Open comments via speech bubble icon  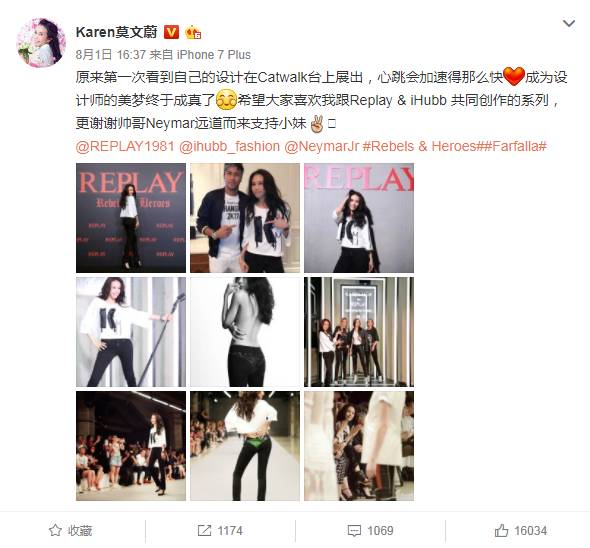(x=354, y=531)
